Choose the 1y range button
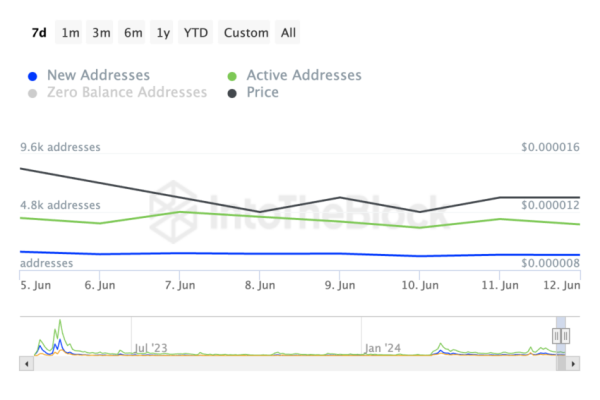 [163, 33]
